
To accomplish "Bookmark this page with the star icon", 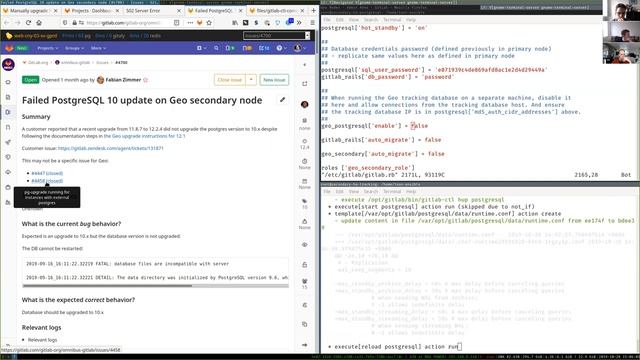I will coord(209,23).
